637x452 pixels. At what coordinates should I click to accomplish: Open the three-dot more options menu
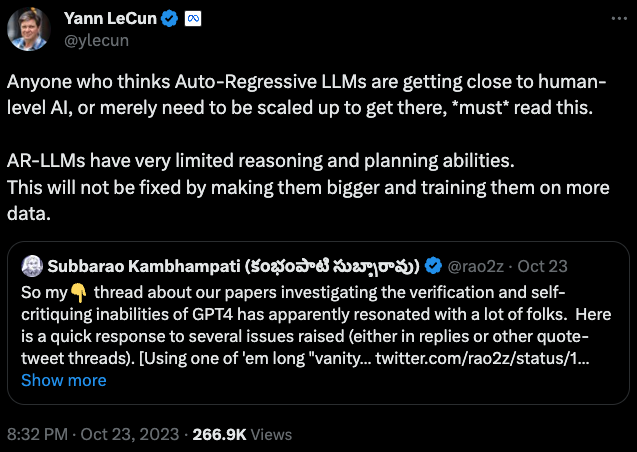pyautogui.click(x=613, y=18)
